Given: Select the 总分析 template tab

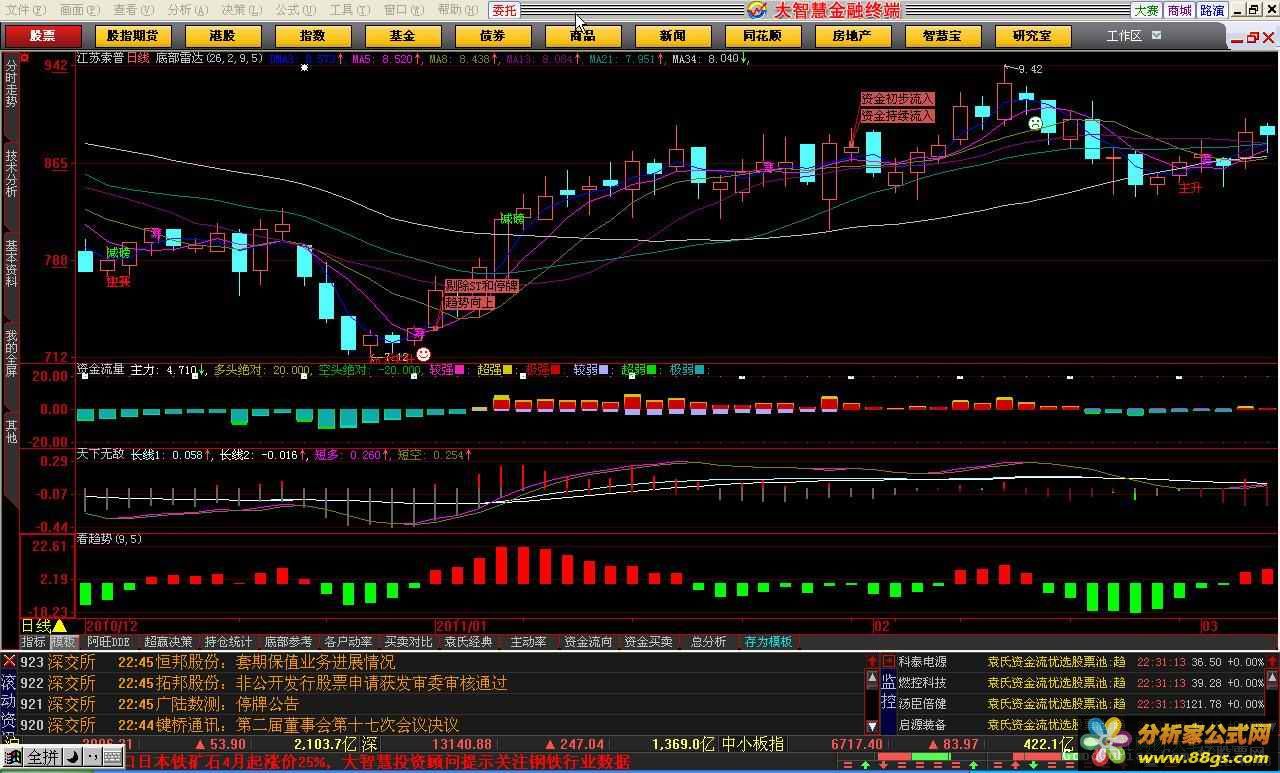Looking at the screenshot, I should [708, 642].
